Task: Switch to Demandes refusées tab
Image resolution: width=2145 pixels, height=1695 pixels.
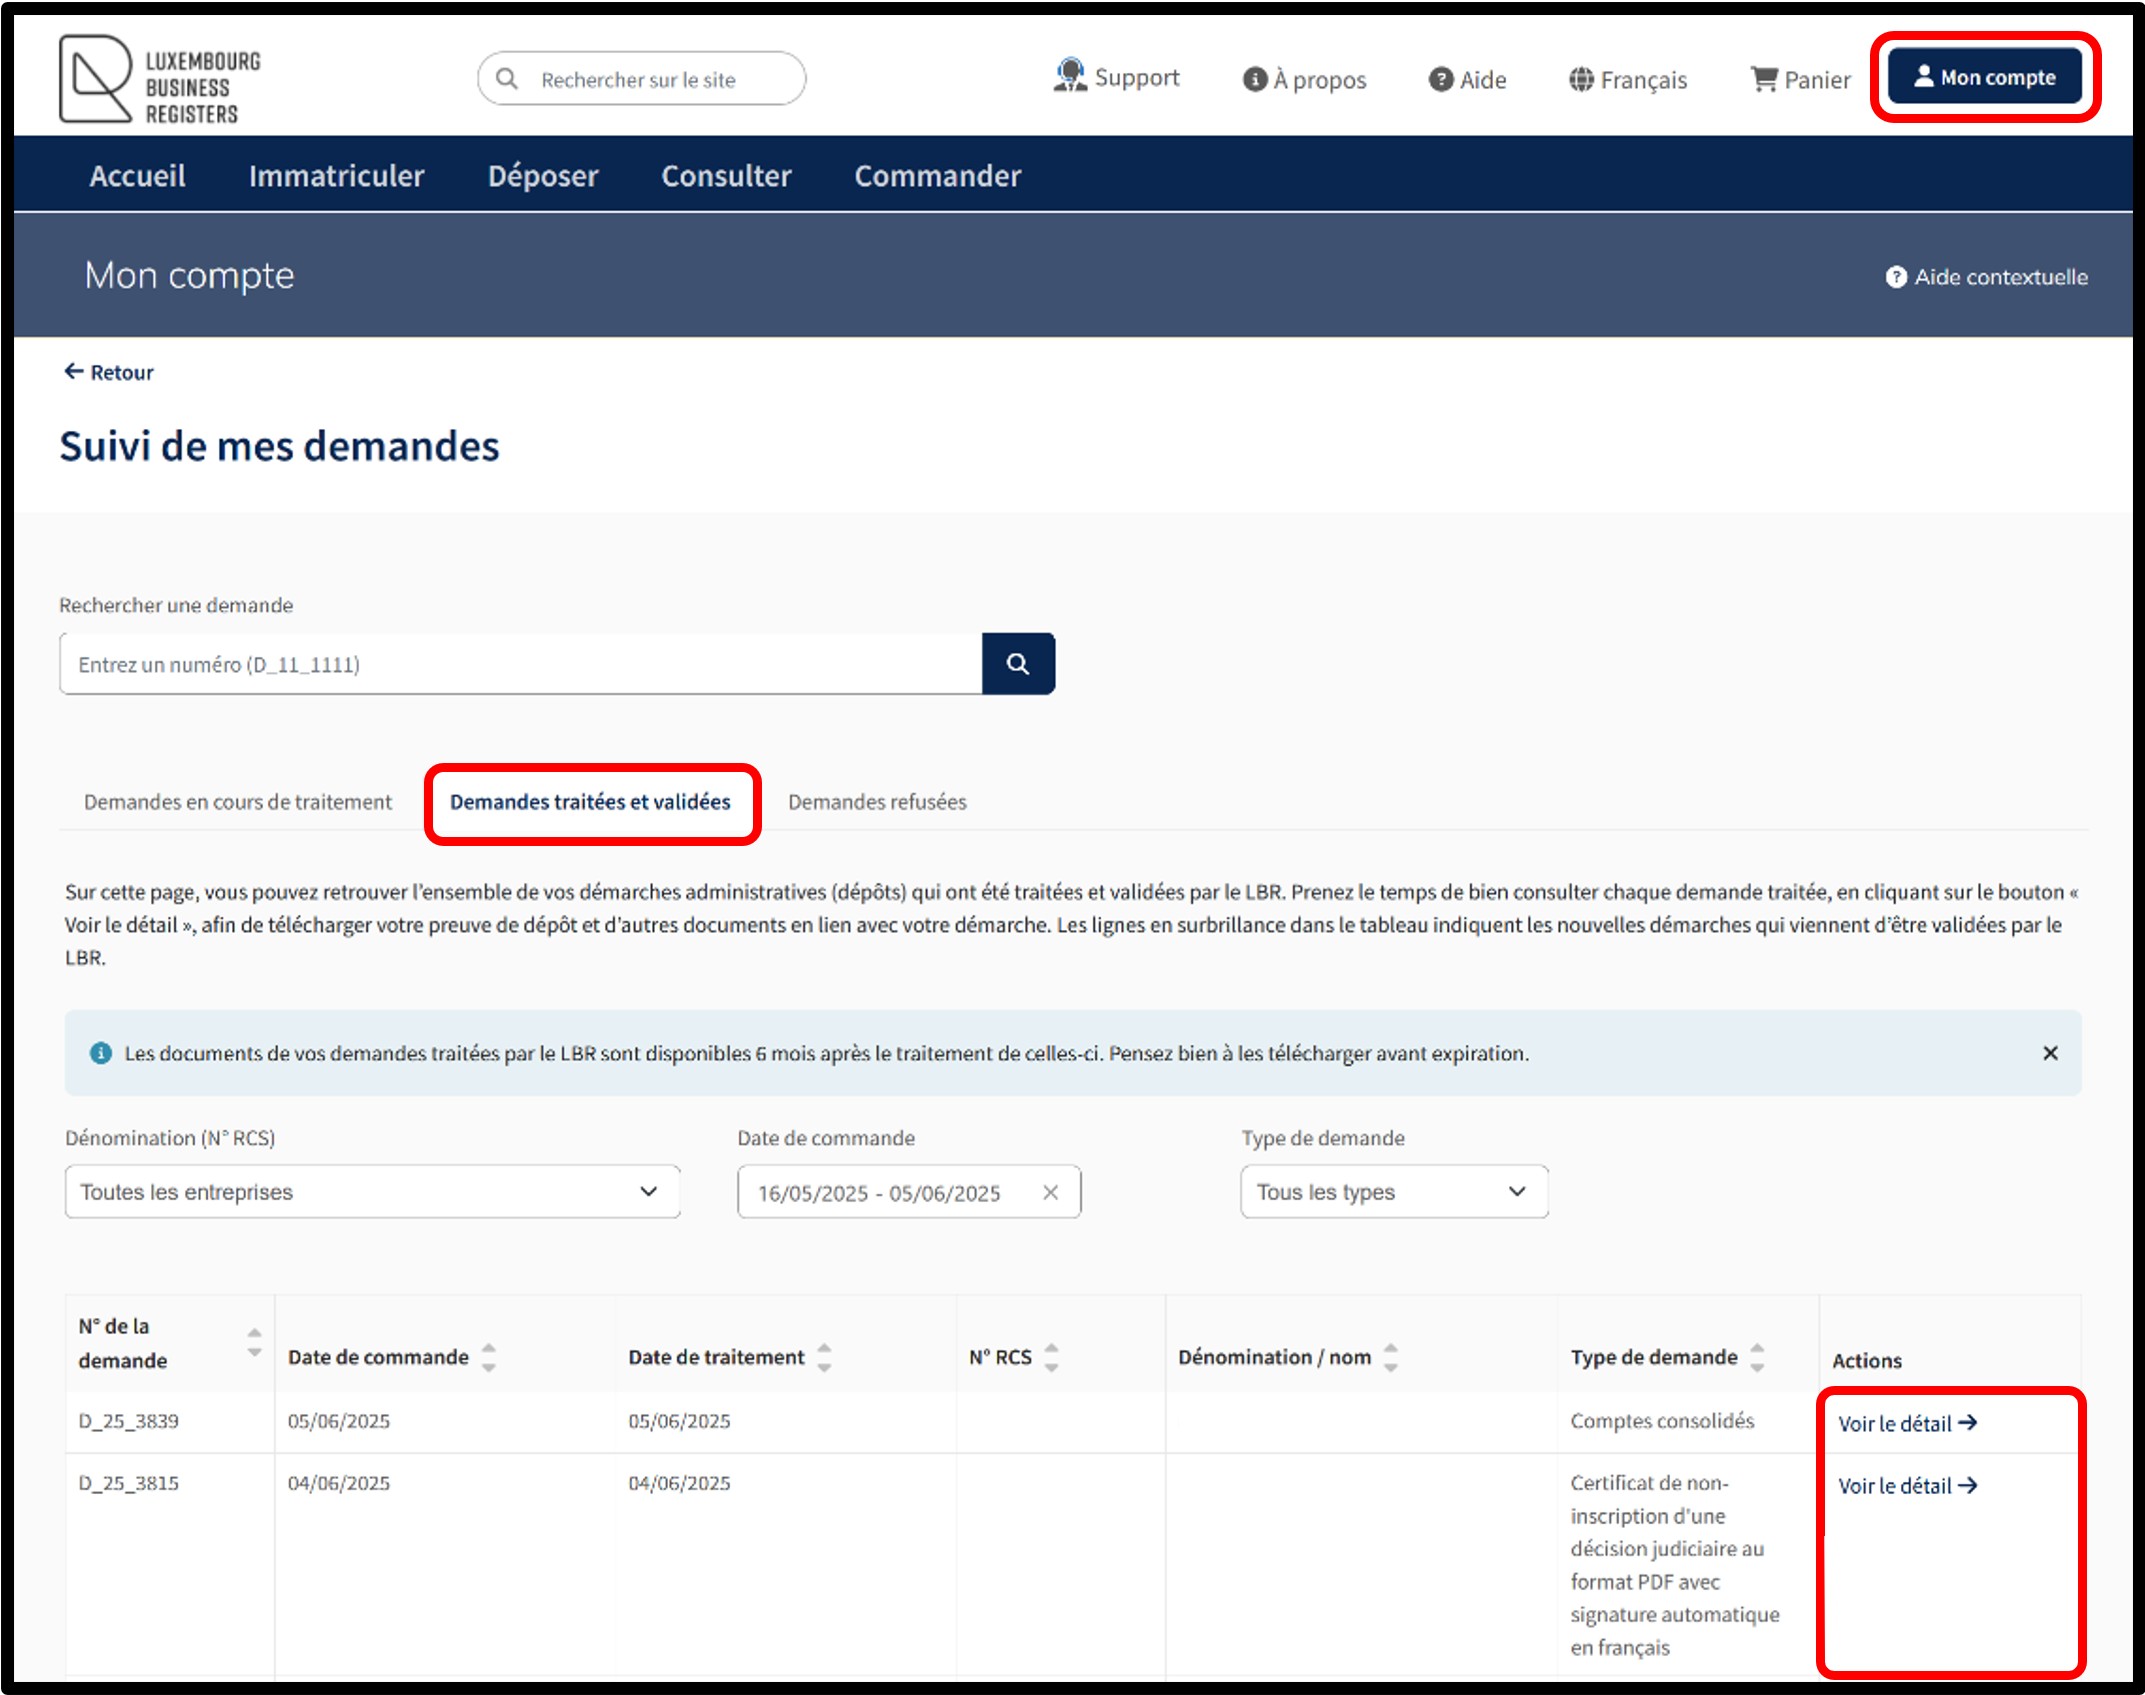Action: [x=877, y=802]
